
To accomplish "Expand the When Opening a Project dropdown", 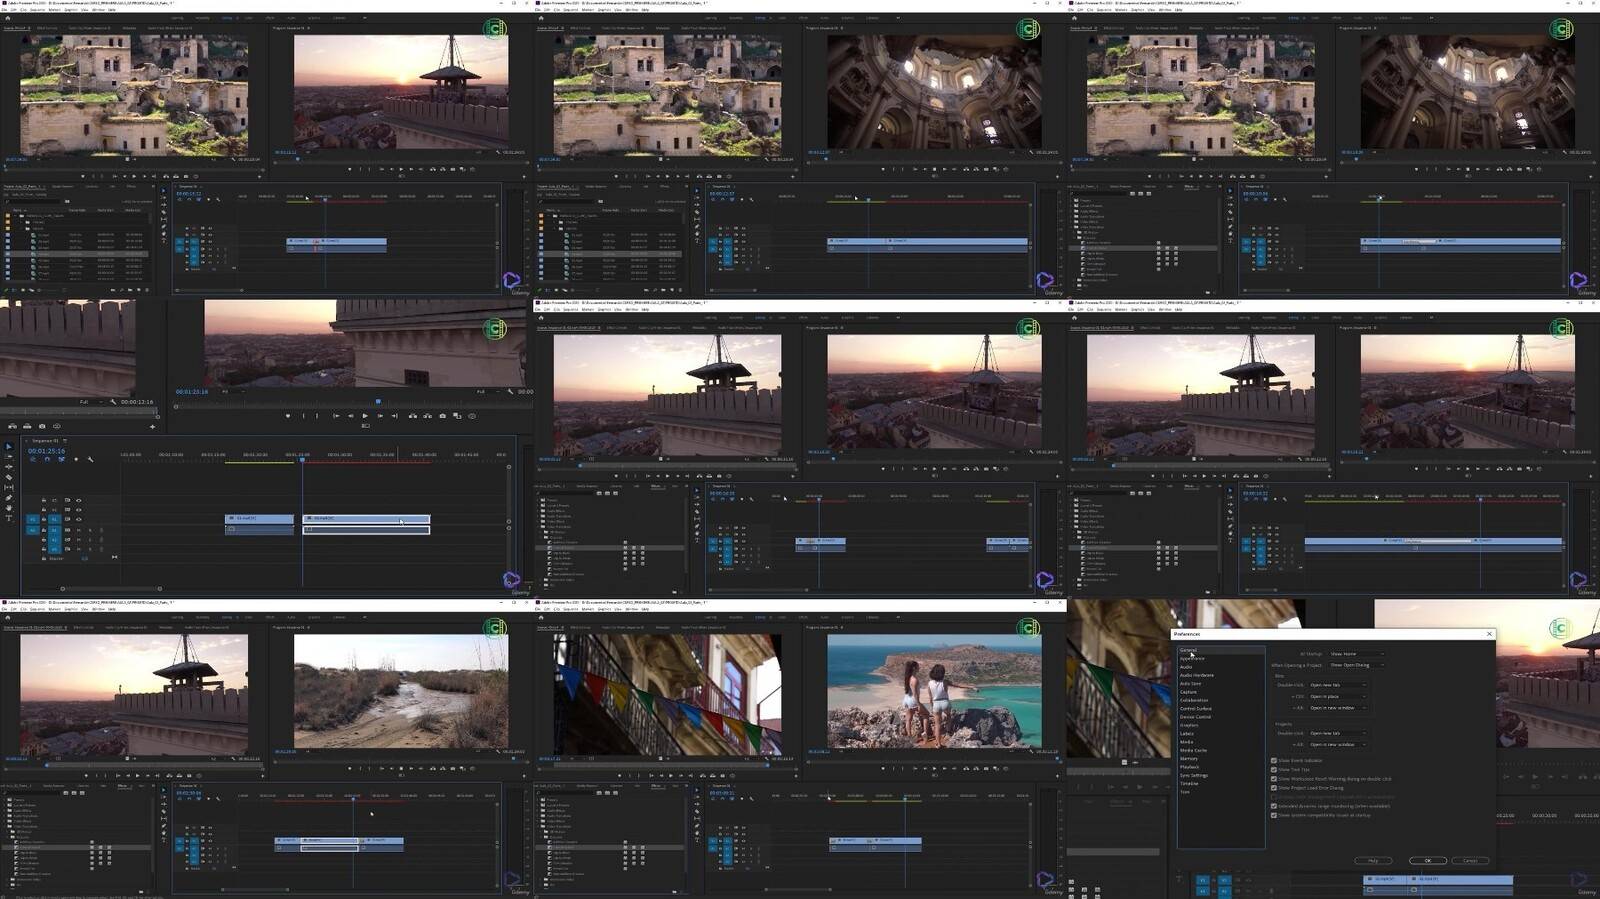I will click(1356, 665).
